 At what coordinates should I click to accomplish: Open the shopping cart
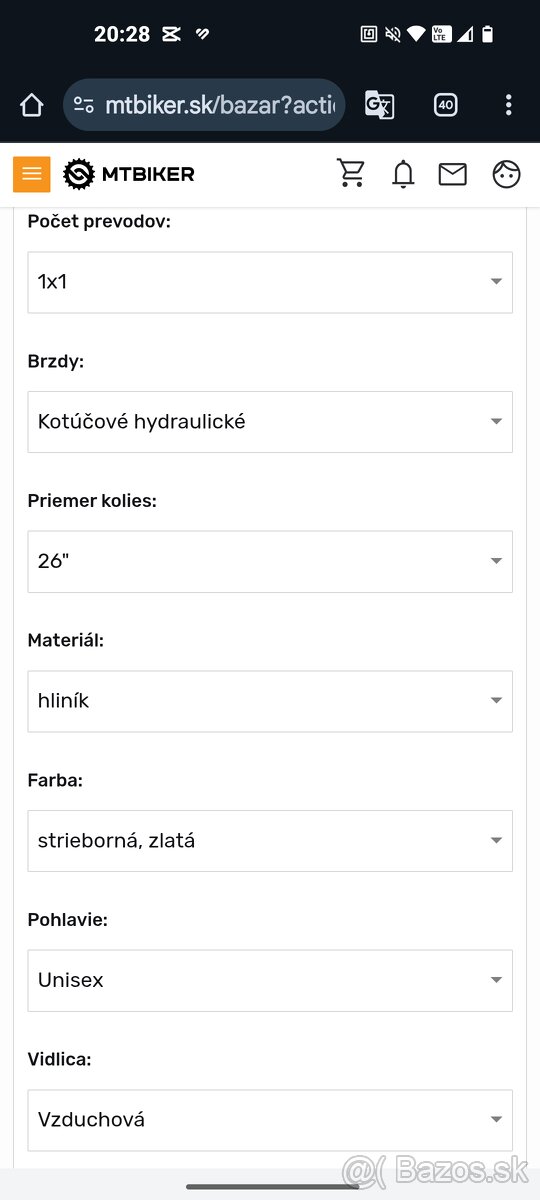351,174
